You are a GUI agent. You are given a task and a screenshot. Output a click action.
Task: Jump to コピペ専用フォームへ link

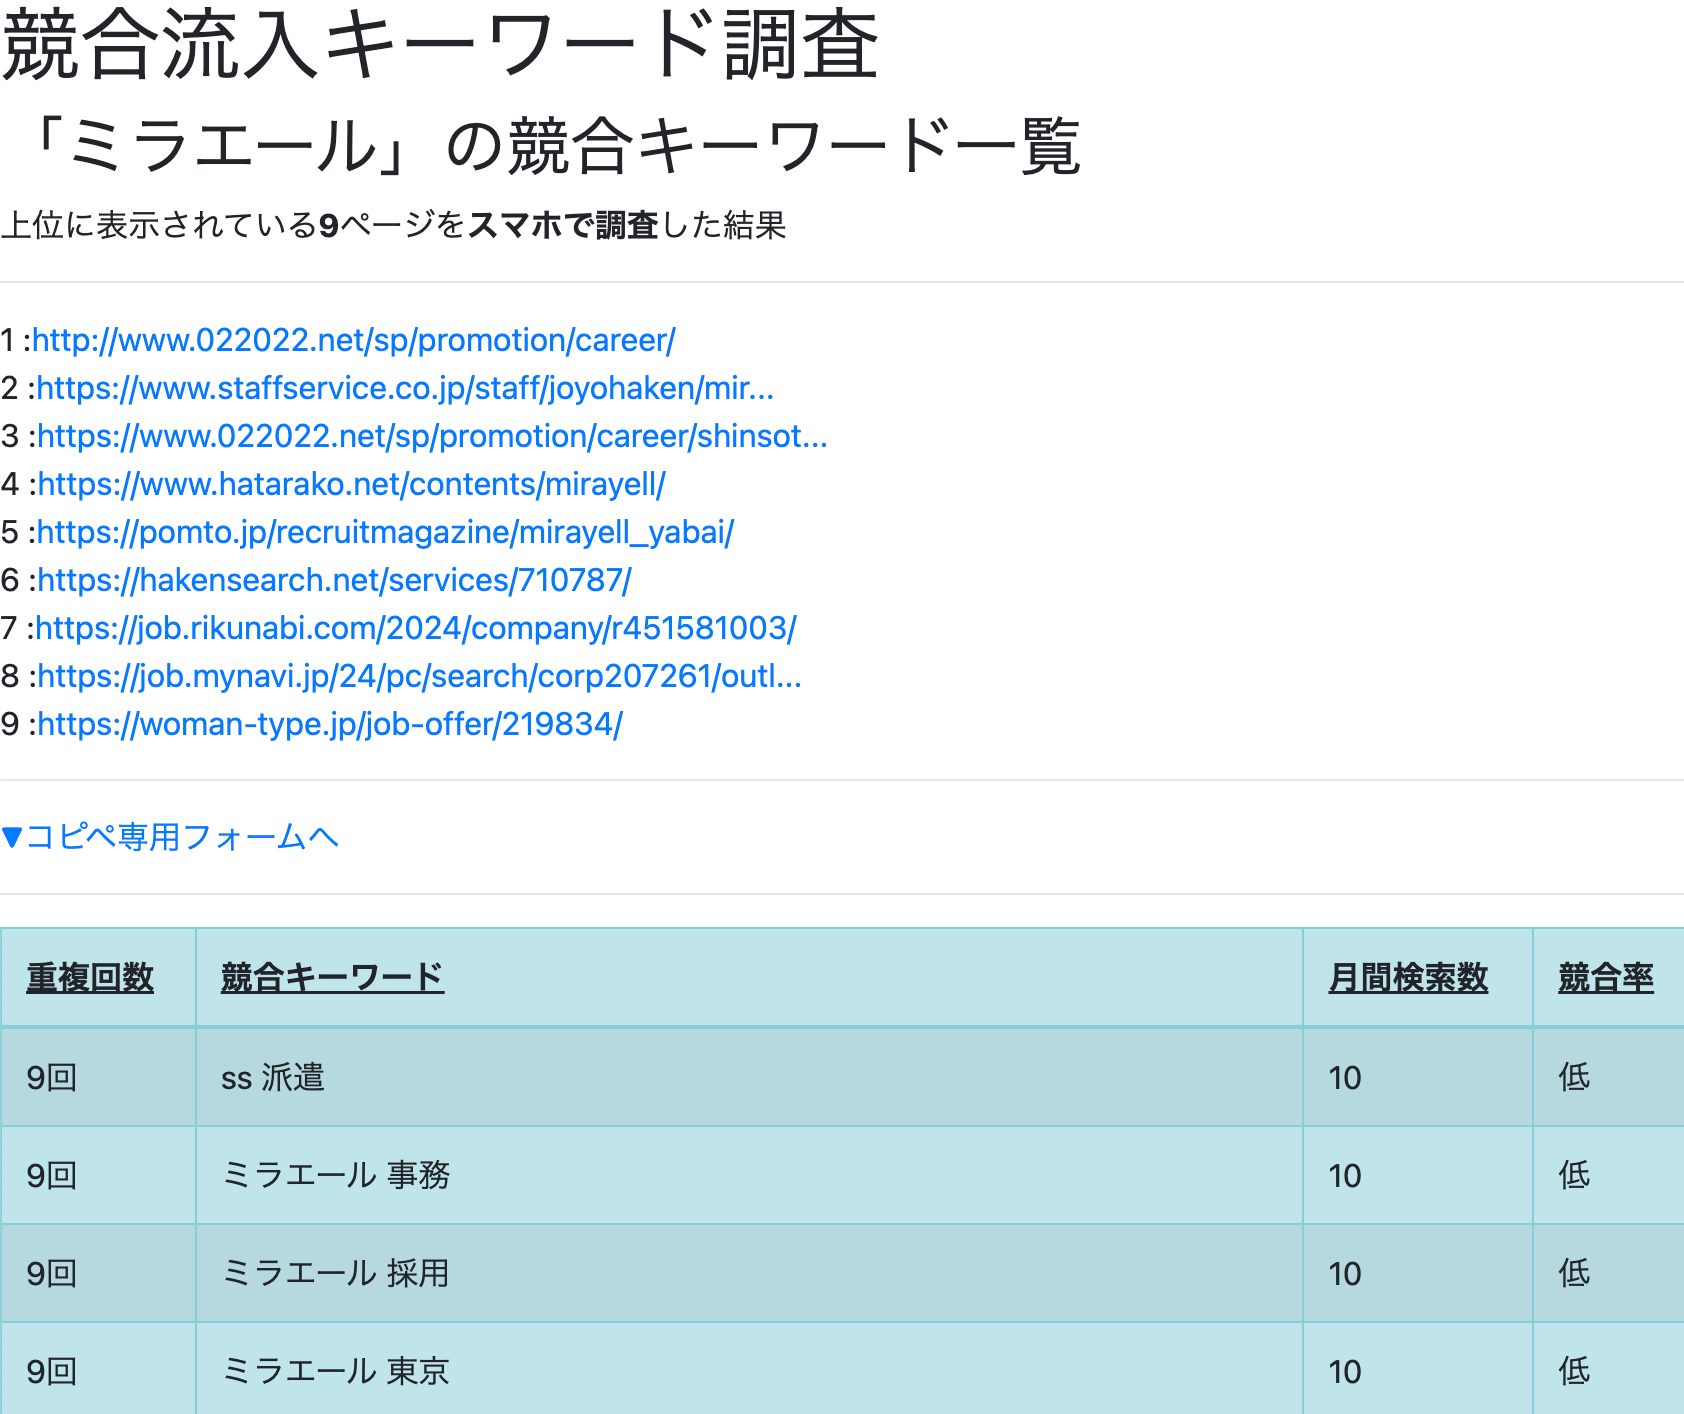click(x=169, y=837)
